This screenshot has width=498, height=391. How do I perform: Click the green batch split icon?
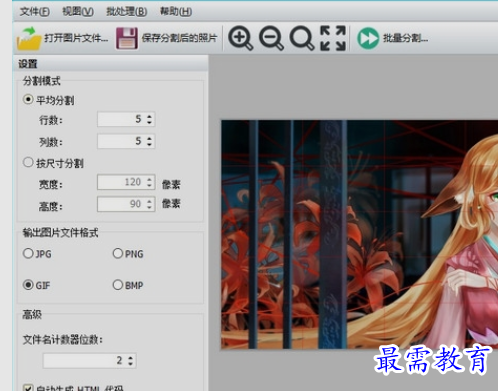[368, 38]
